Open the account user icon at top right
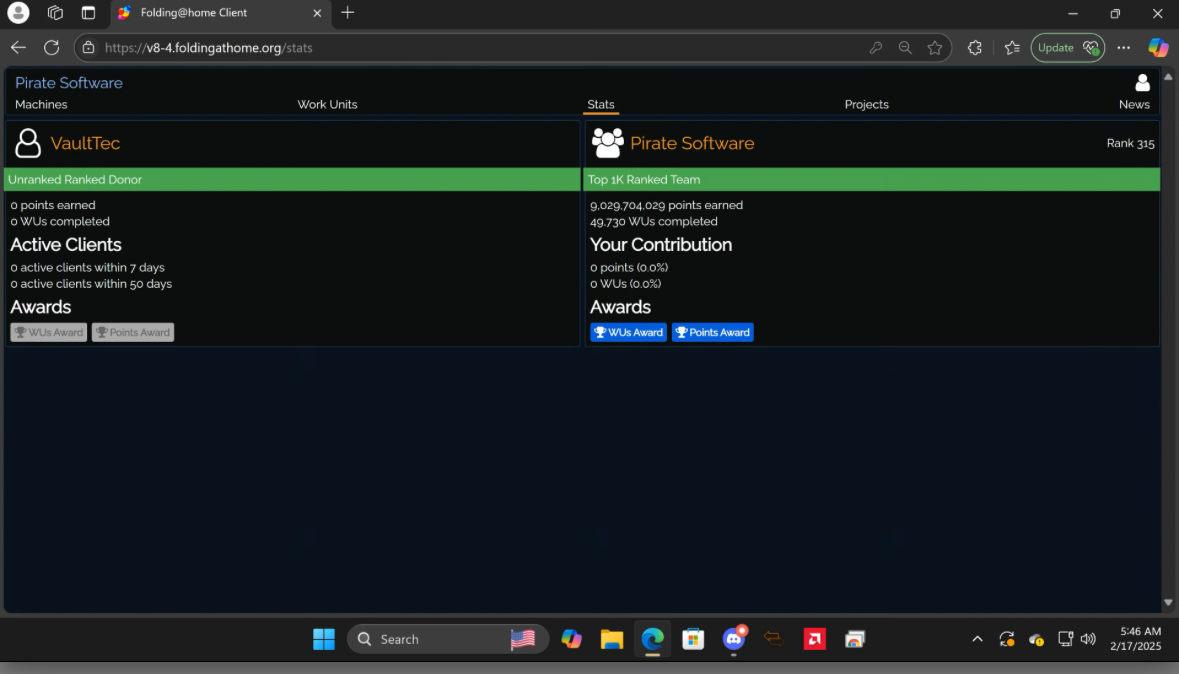 pyautogui.click(x=1142, y=82)
